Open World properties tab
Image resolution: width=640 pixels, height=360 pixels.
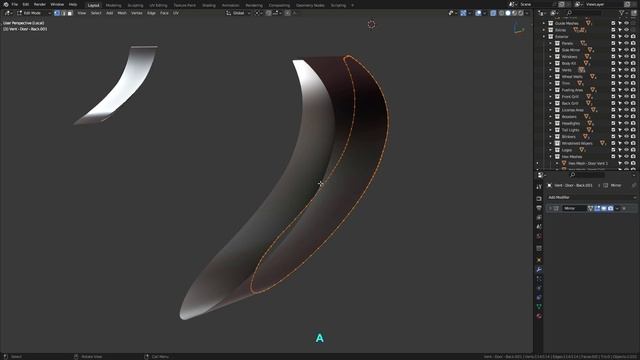coord(539,236)
